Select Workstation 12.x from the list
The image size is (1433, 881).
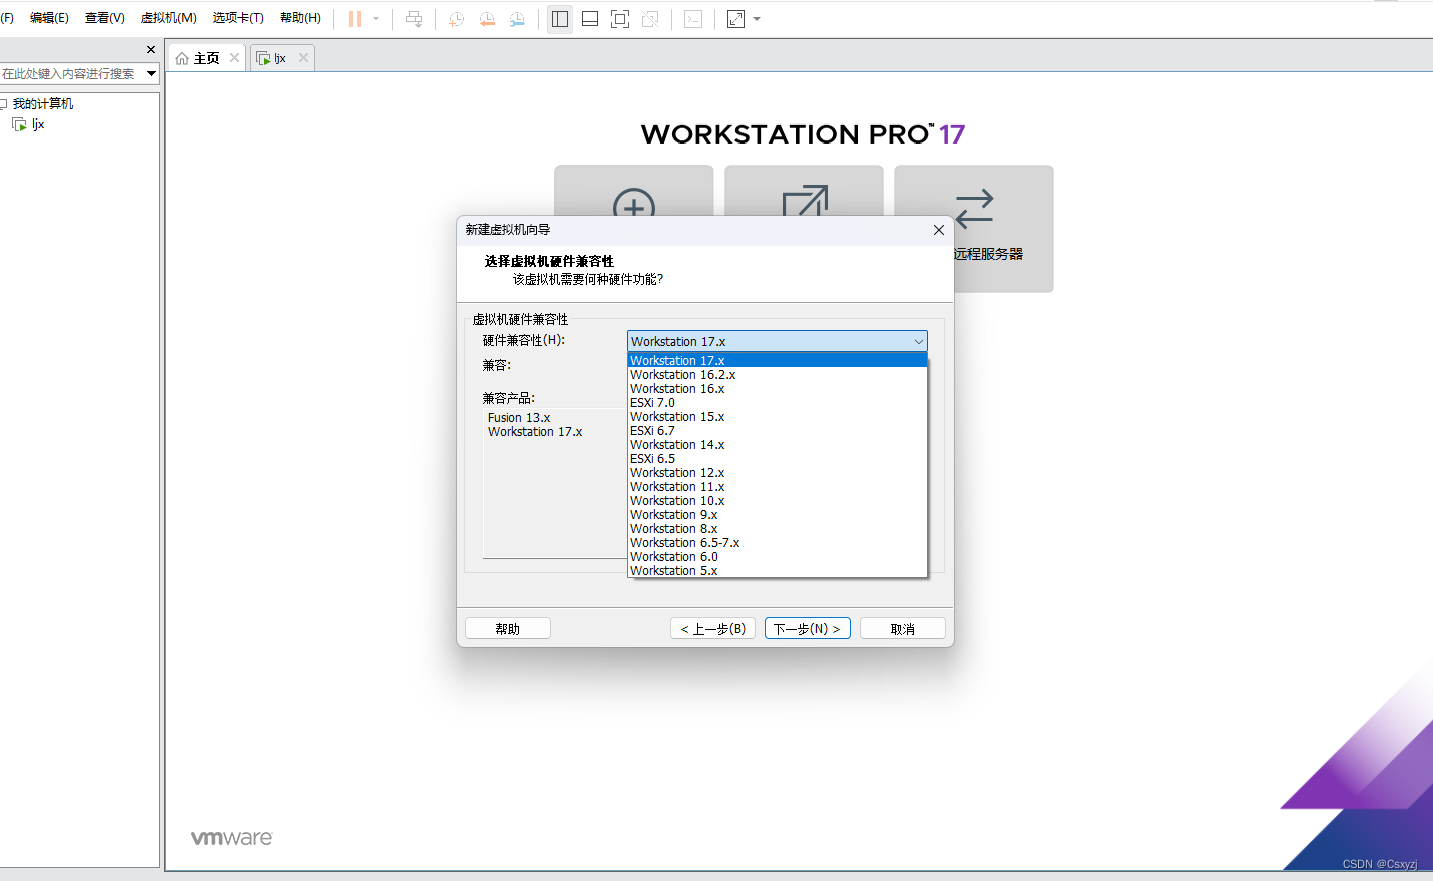(777, 473)
